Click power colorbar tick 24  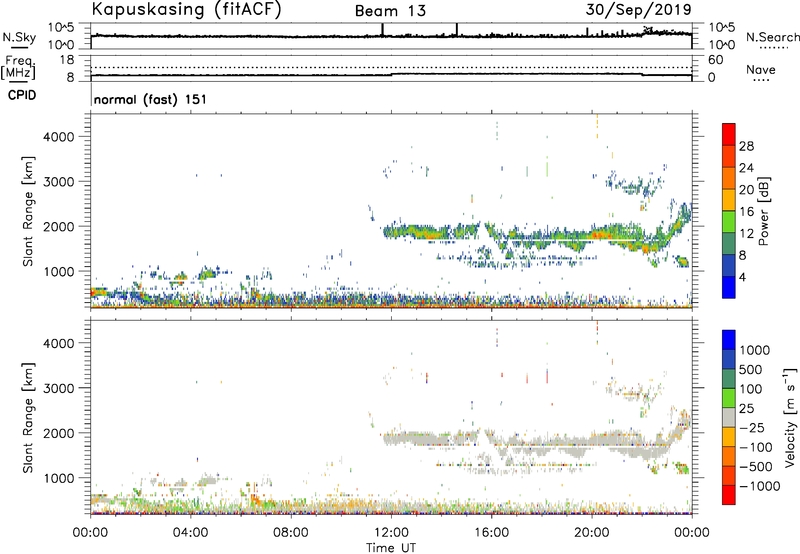tap(746, 168)
